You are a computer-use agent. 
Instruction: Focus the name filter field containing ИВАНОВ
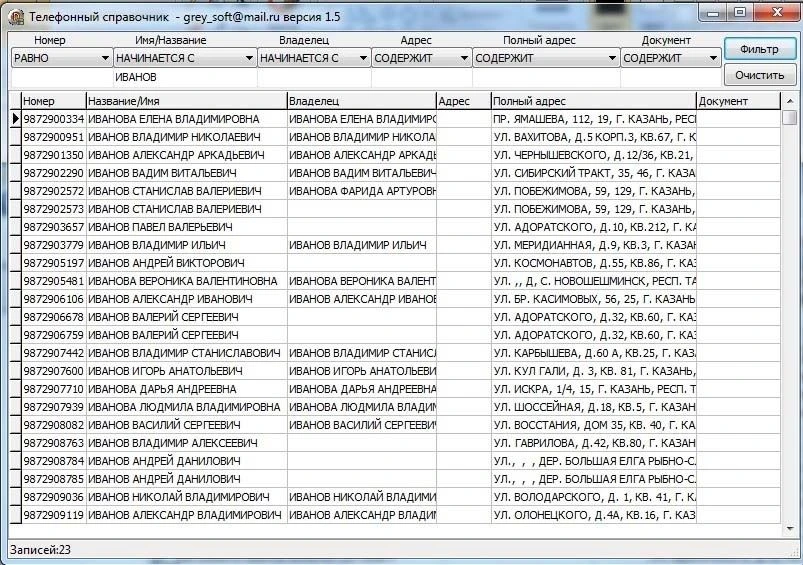click(185, 77)
